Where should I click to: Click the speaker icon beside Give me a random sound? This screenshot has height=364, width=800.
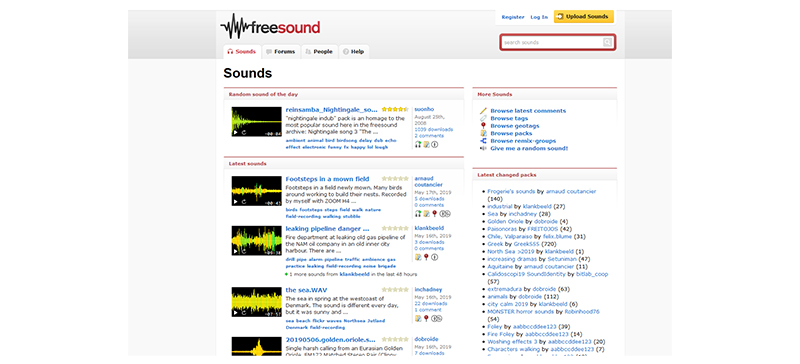click(483, 148)
